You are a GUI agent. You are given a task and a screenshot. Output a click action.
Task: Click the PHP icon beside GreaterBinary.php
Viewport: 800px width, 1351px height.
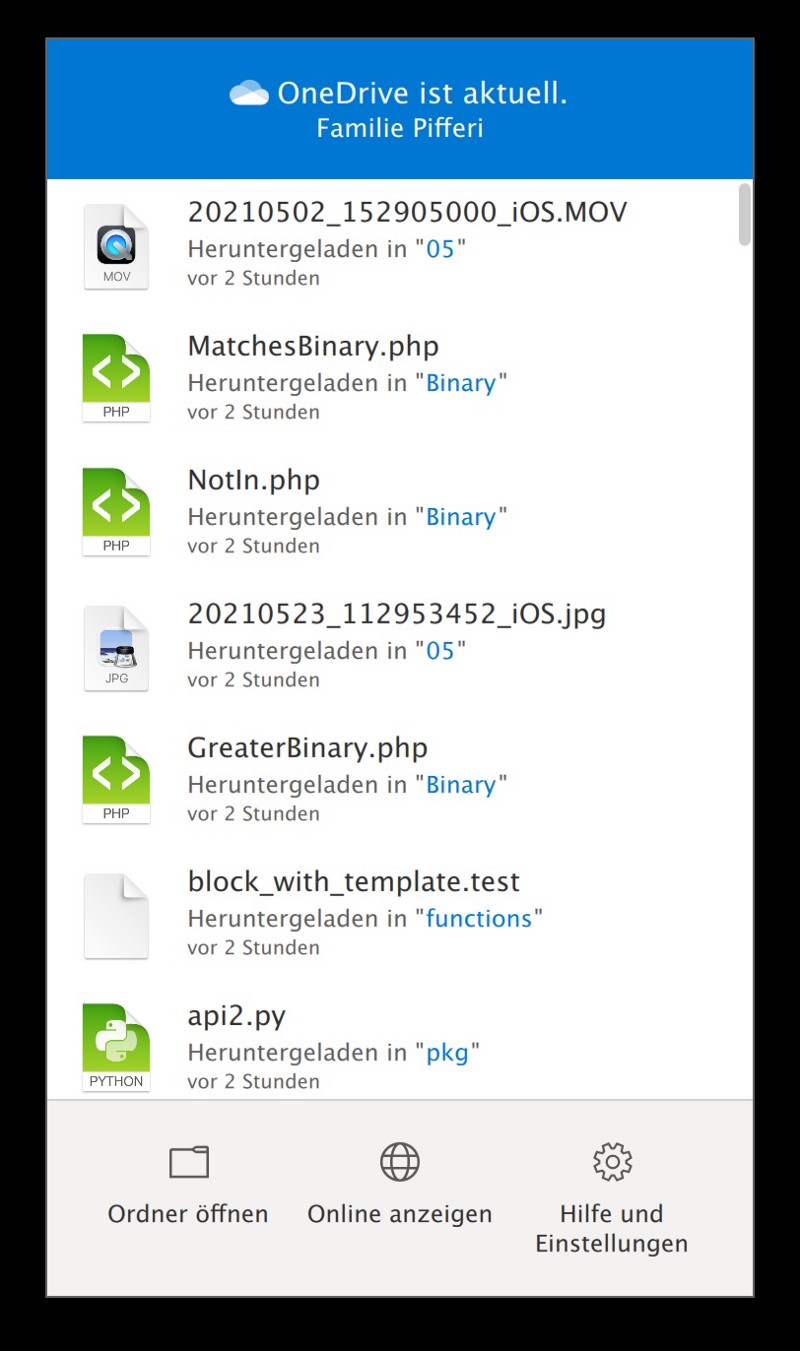[116, 780]
